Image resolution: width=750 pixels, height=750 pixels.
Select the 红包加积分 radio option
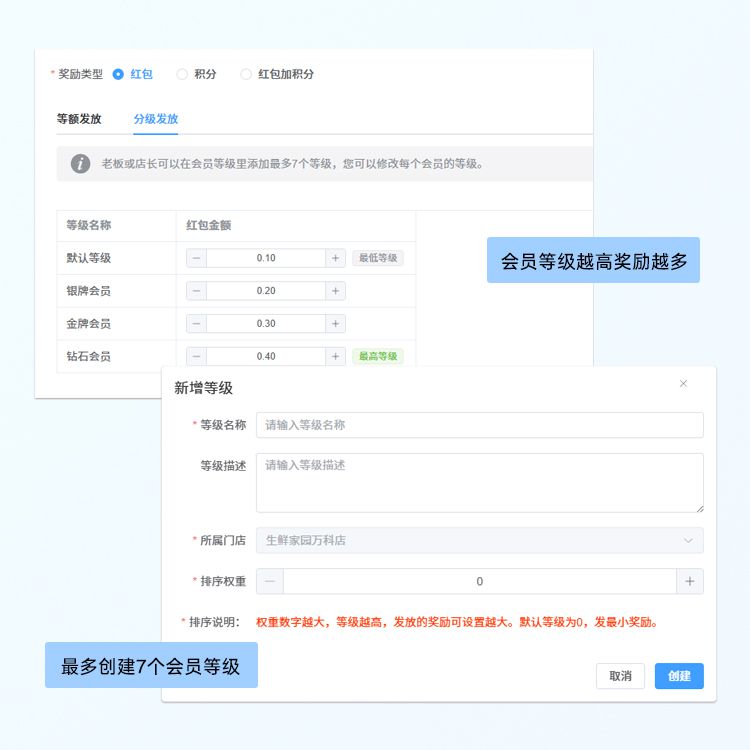point(246,74)
